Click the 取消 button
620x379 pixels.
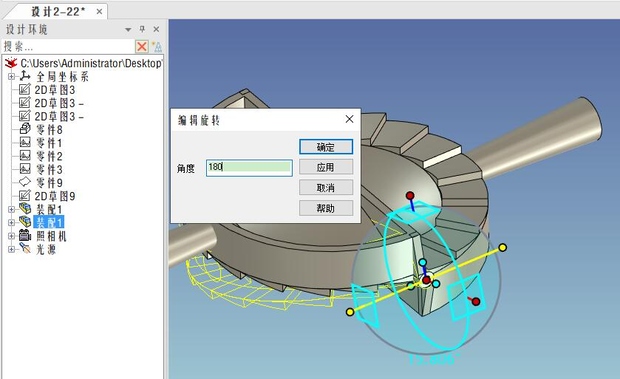click(x=326, y=187)
